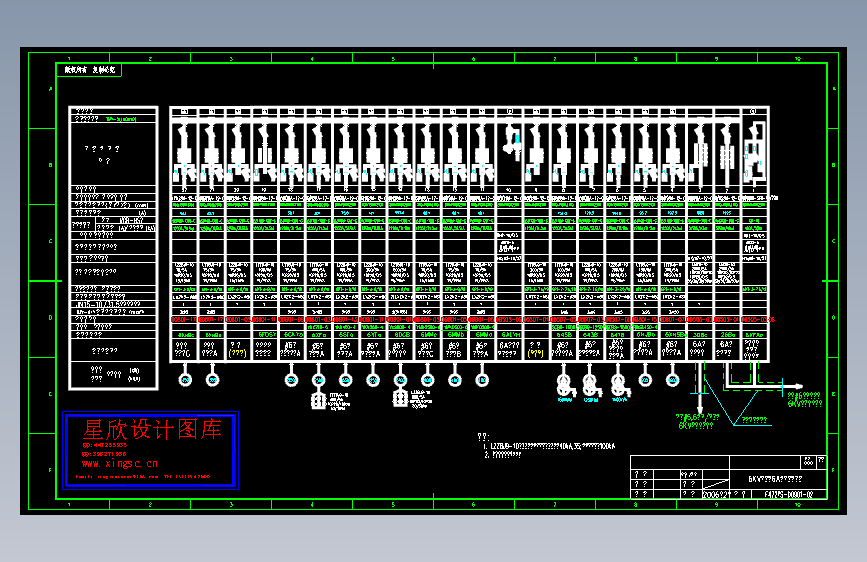The width and height of the screenshot is (867, 562).
Task: Click transformer symbol below the 6418 column
Action: coord(618,385)
